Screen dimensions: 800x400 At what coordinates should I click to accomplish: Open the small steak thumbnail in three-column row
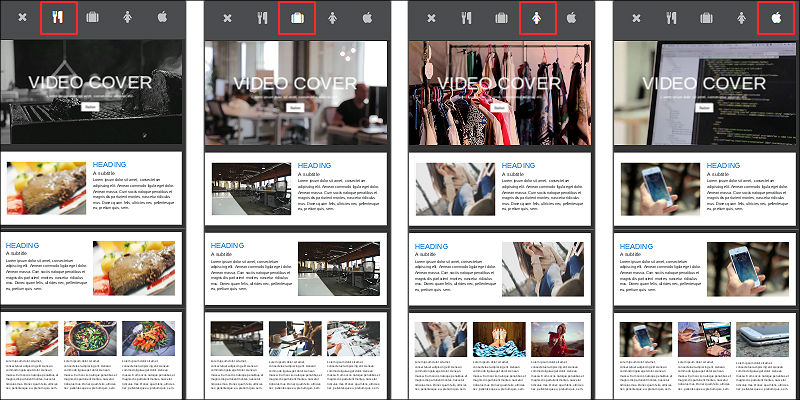(x=32, y=338)
